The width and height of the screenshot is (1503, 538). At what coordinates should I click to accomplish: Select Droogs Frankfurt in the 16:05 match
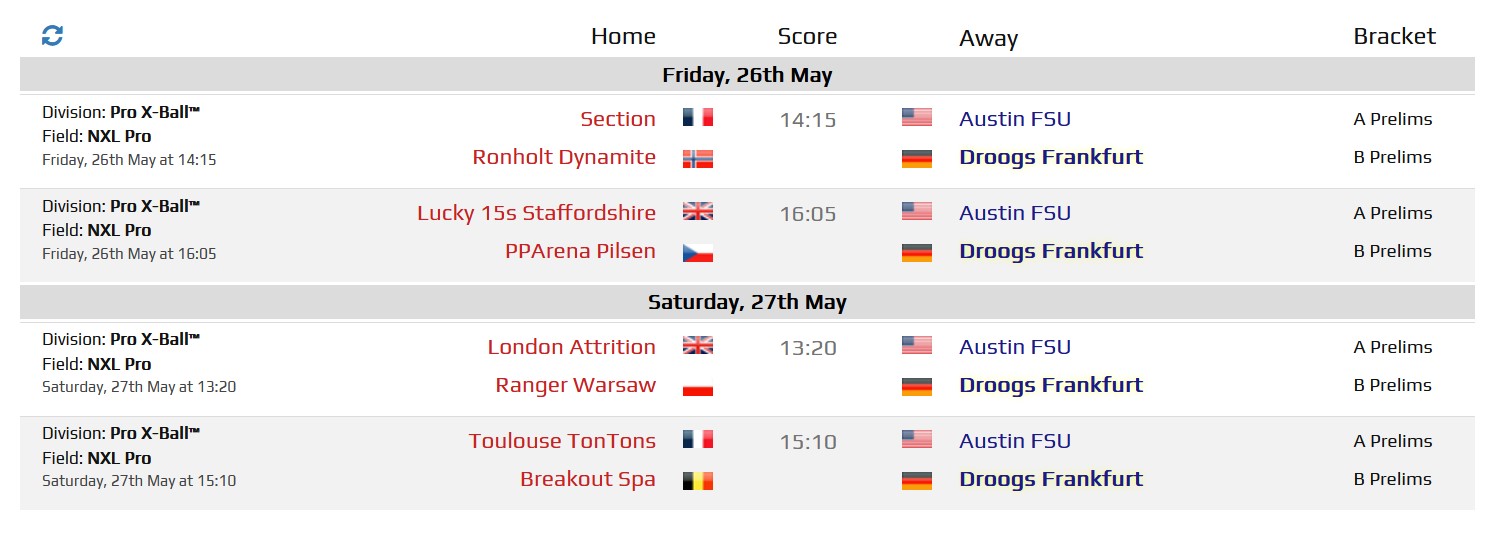coord(1051,251)
